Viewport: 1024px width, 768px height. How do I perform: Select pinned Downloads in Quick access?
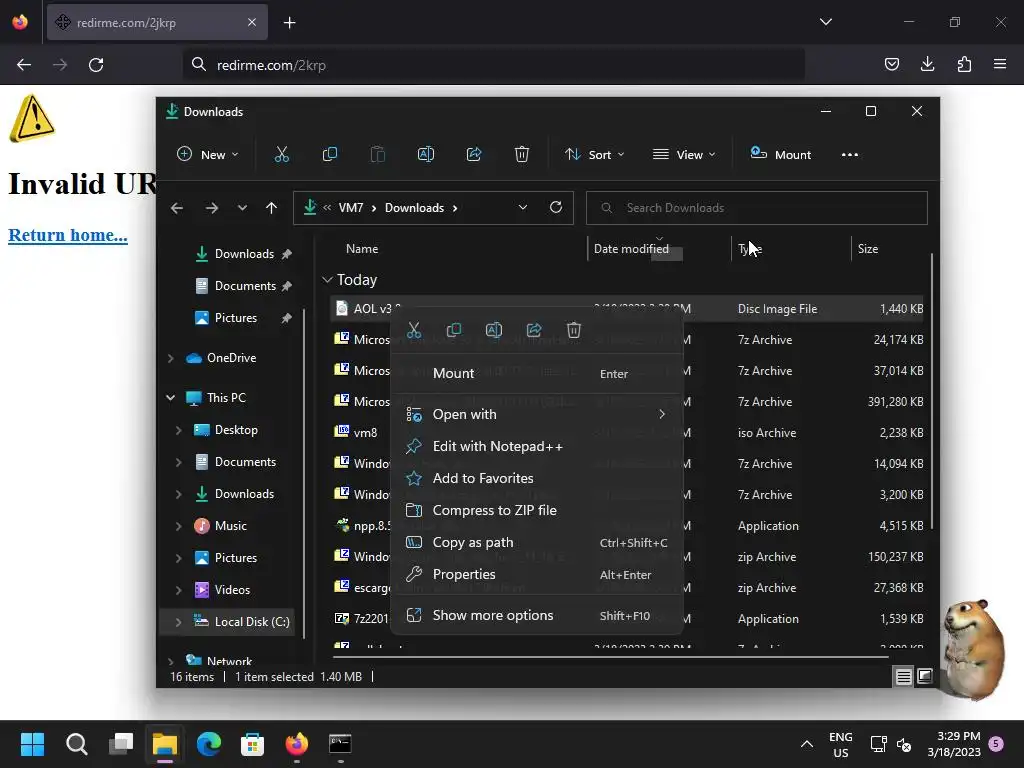pos(243,254)
